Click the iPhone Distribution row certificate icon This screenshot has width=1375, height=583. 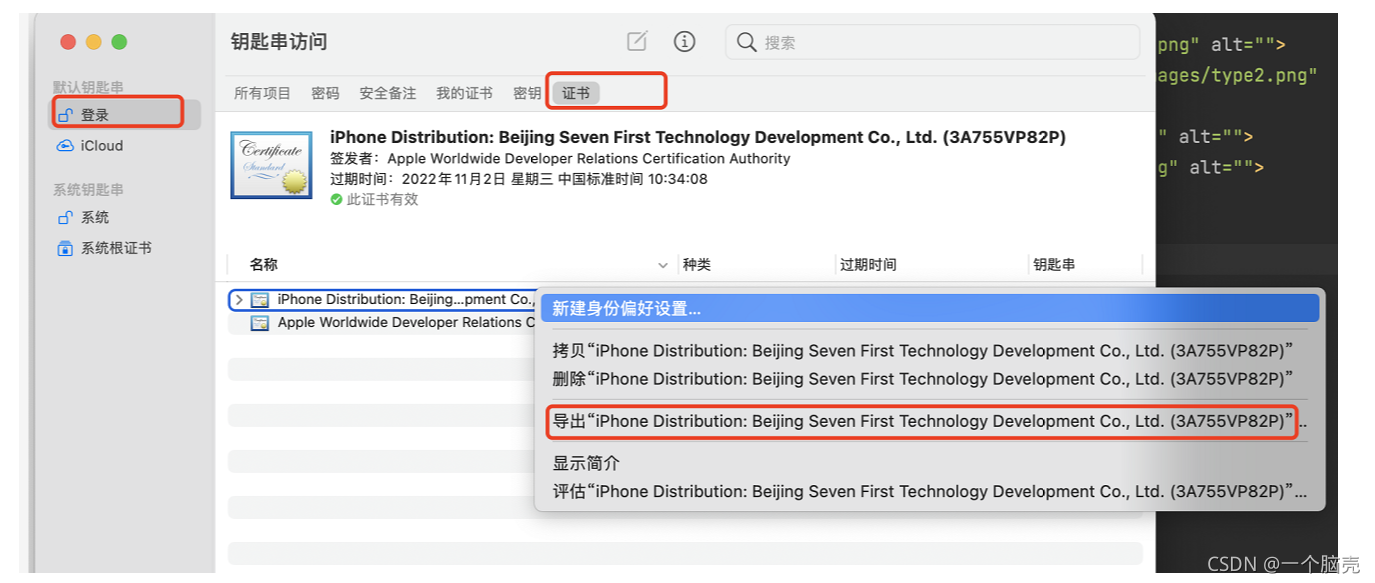pyautogui.click(x=260, y=300)
